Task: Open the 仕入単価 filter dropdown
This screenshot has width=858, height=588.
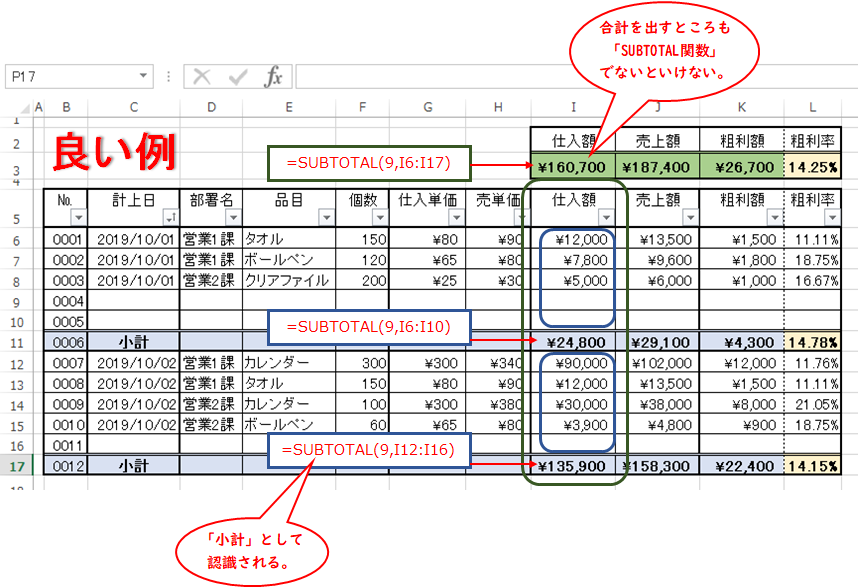Action: [x=455, y=218]
